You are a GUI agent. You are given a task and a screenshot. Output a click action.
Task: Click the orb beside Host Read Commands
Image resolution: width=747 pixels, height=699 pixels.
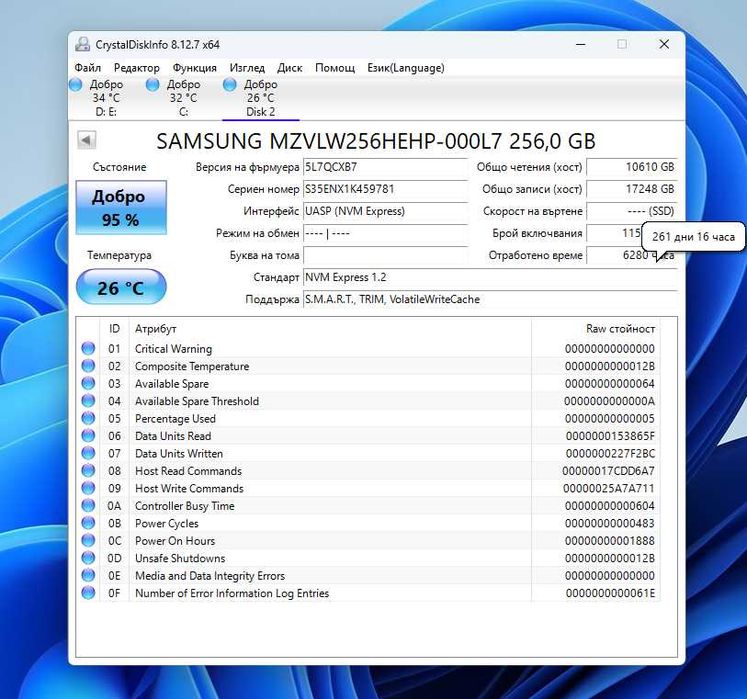coord(88,471)
